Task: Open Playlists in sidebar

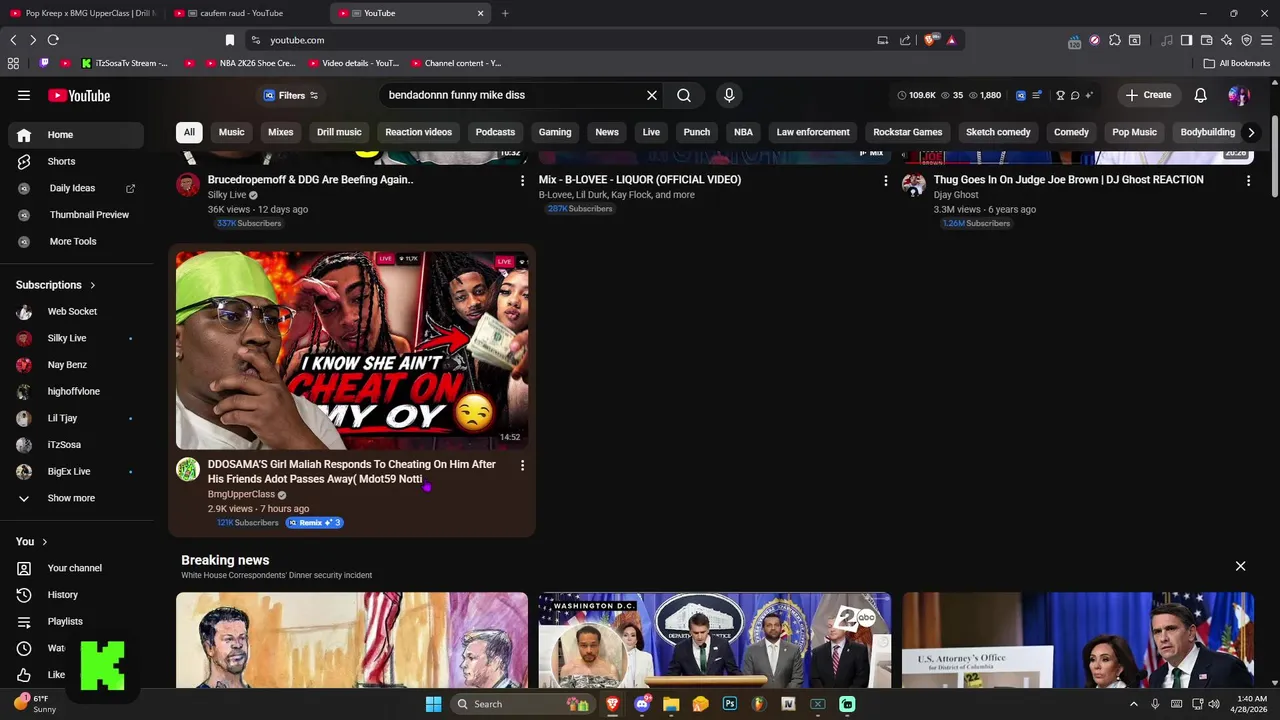Action: (76, 621)
